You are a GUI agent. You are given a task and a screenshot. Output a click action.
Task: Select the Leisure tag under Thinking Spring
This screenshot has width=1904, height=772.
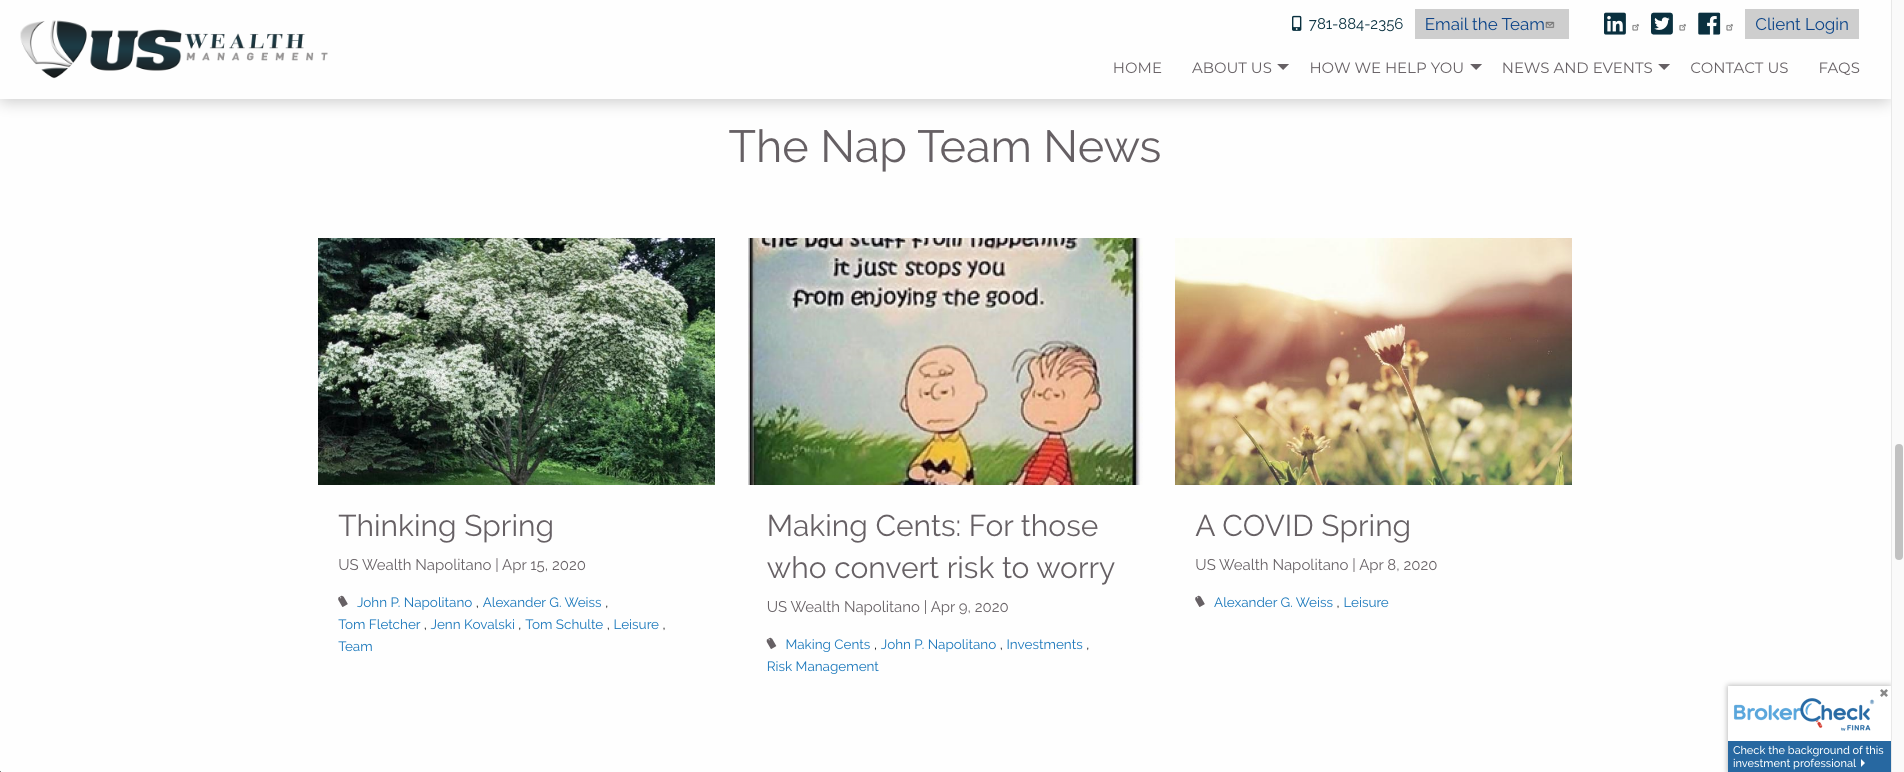(x=636, y=624)
